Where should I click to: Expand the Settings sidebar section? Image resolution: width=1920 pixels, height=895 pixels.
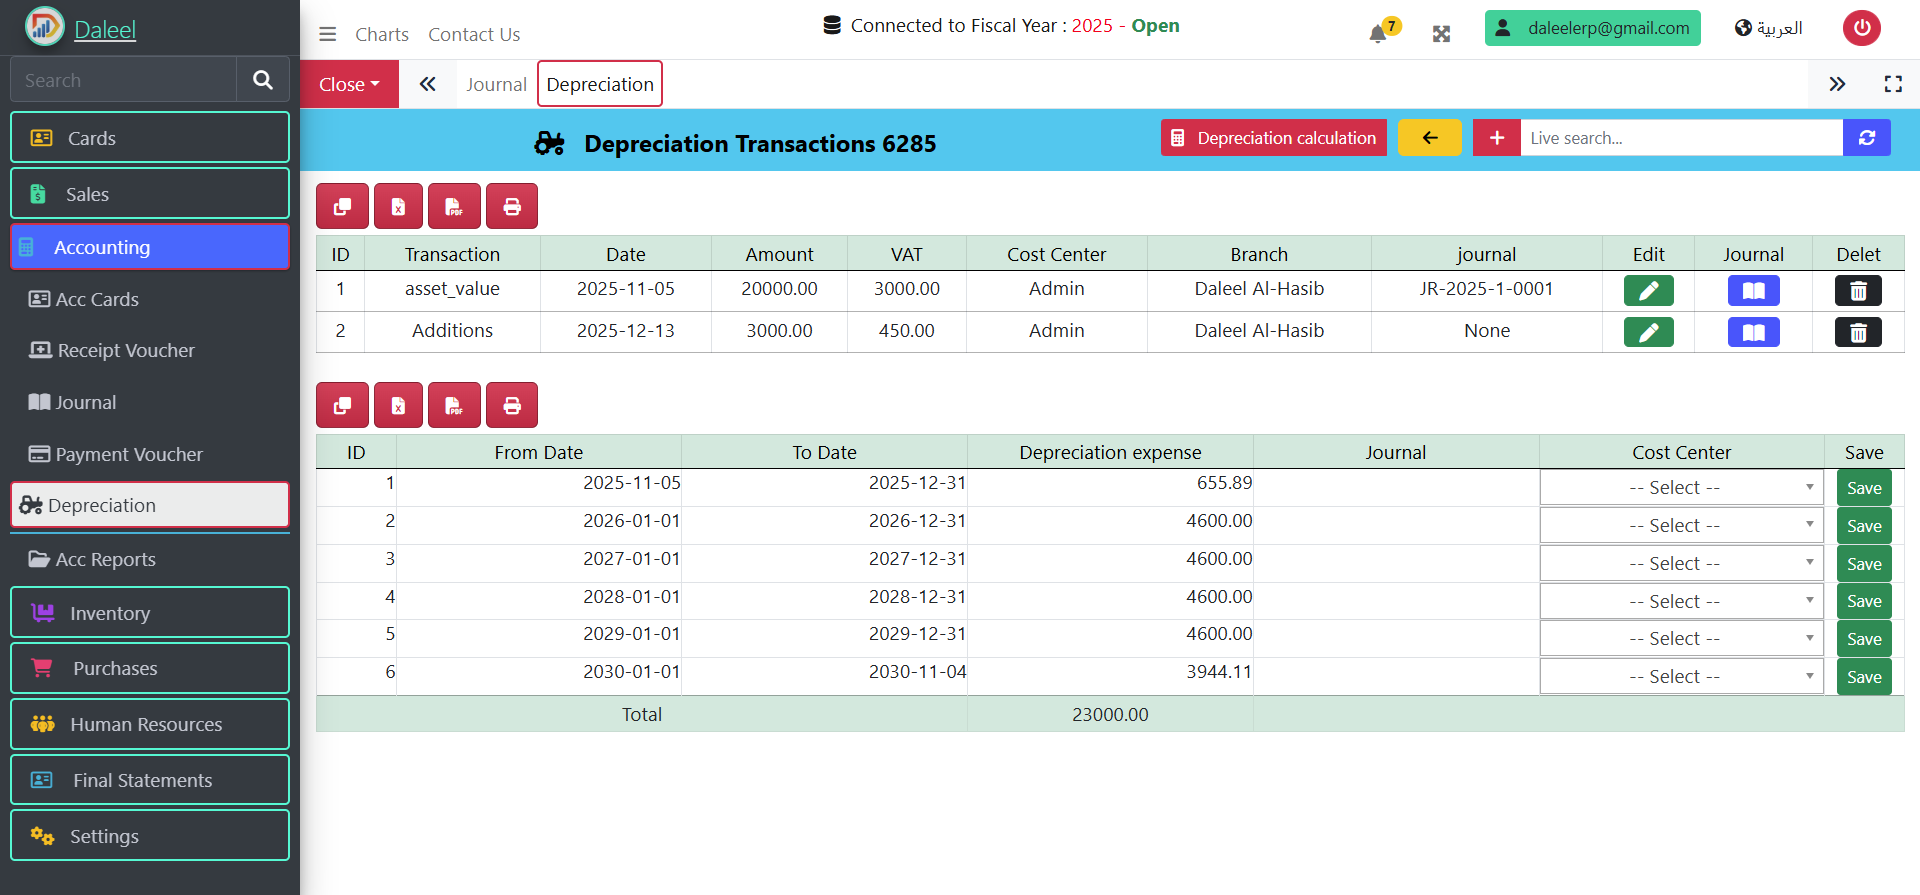pos(150,836)
